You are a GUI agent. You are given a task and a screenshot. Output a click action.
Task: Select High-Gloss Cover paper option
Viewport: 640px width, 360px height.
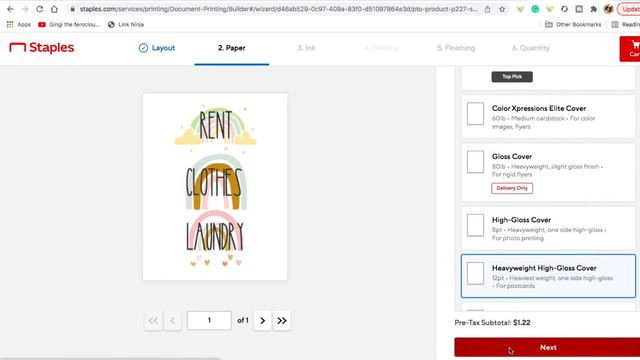coord(548,228)
